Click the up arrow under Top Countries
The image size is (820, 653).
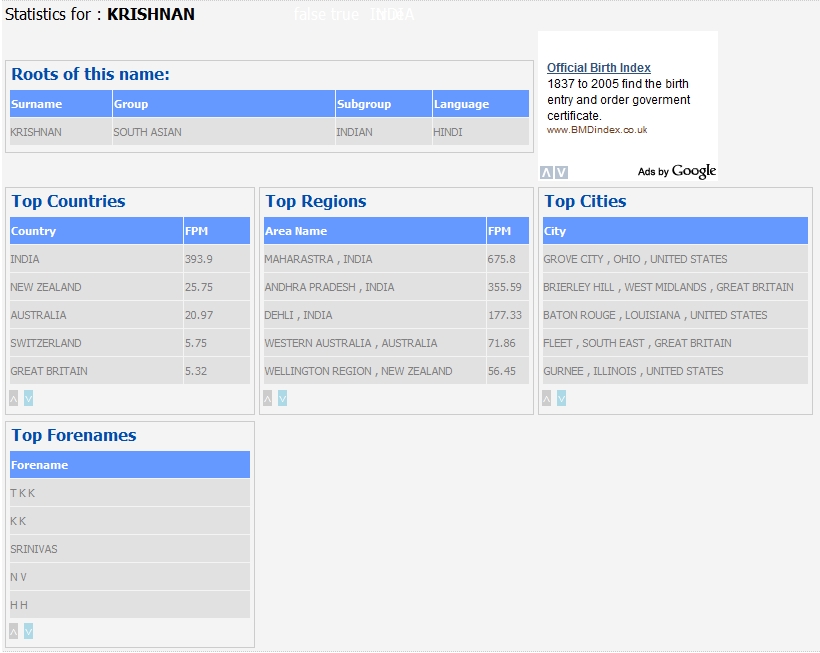click(x=14, y=398)
